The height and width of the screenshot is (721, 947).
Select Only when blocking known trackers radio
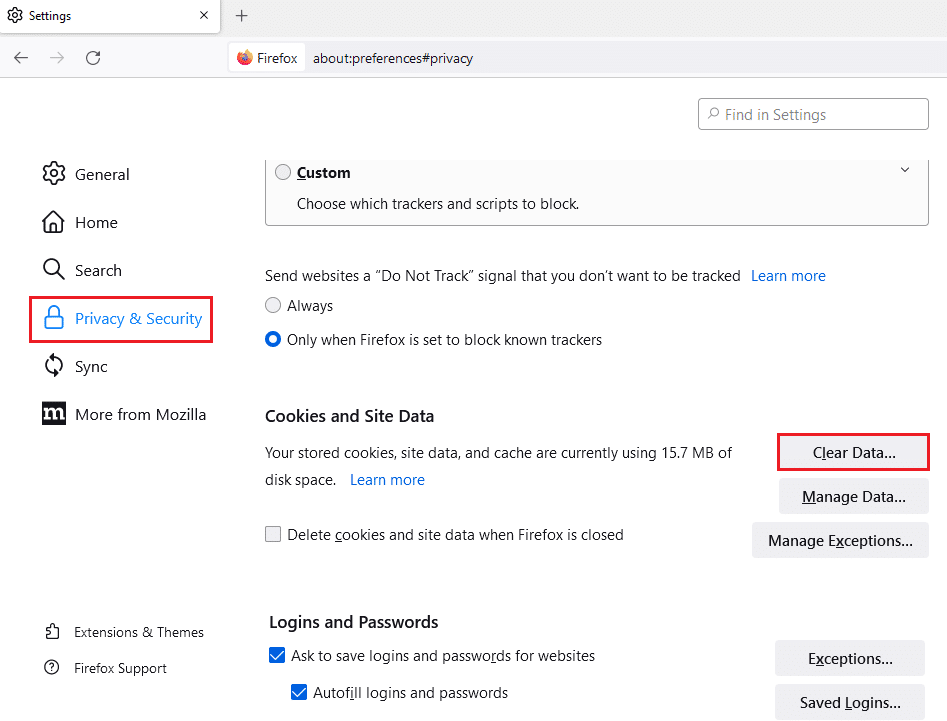coord(273,339)
